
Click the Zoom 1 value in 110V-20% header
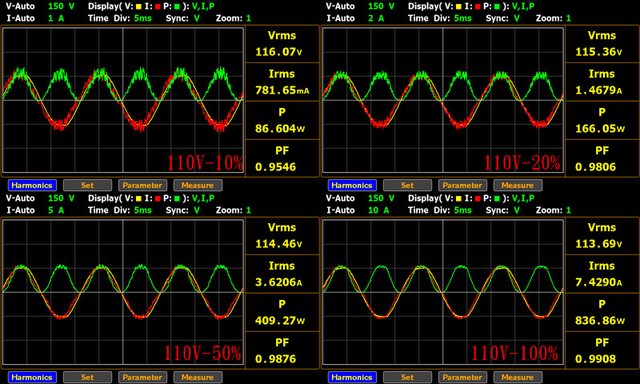pos(569,18)
